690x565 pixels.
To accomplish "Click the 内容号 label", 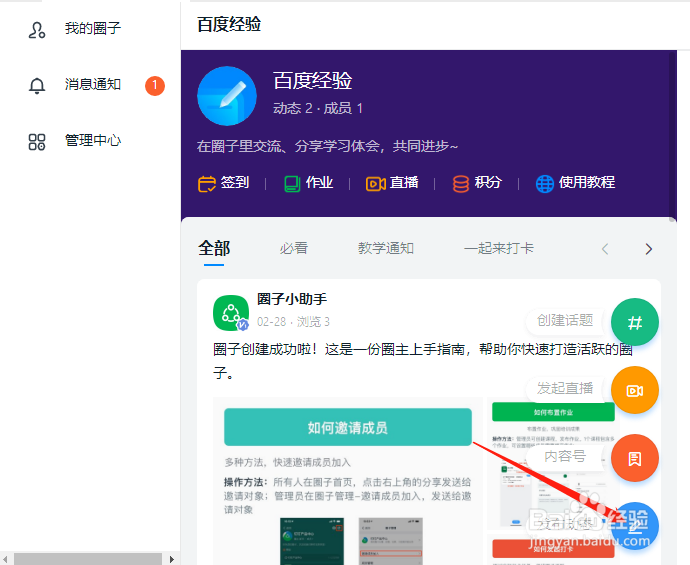I will 565,457.
